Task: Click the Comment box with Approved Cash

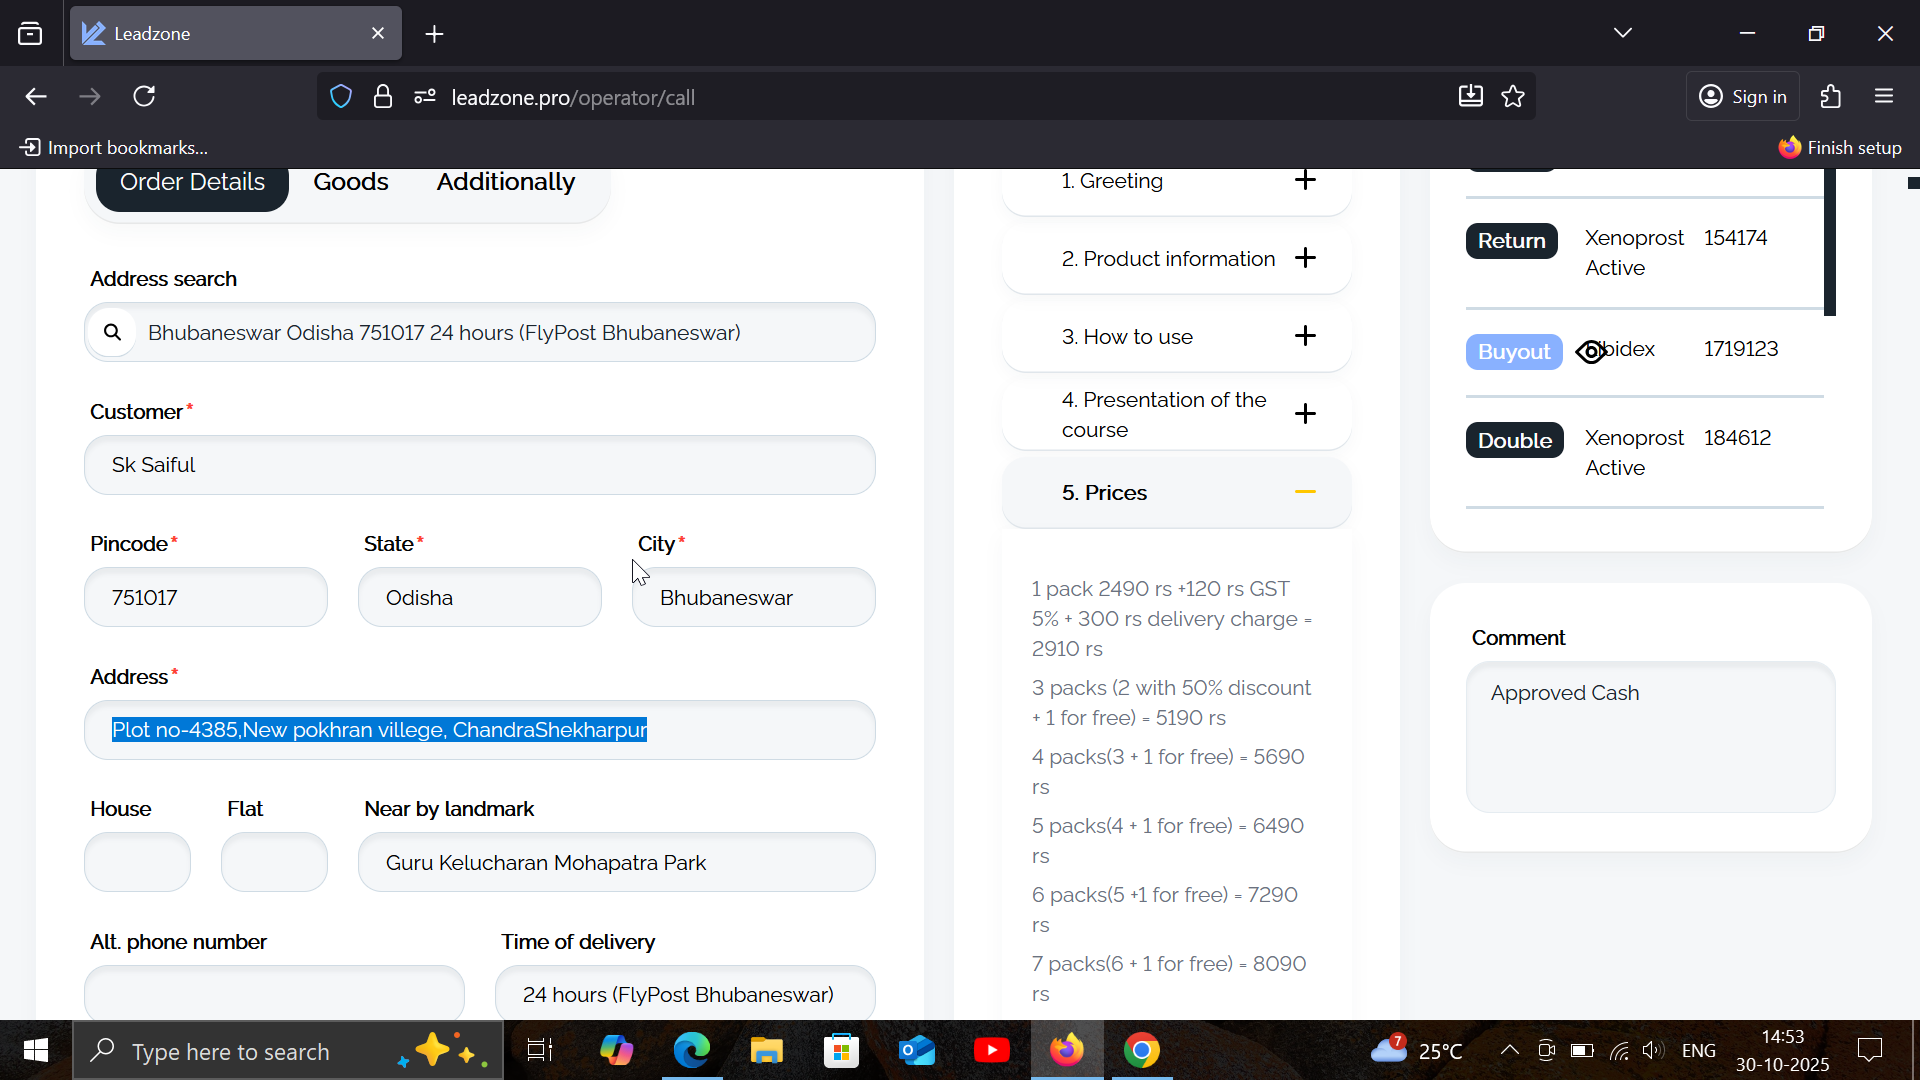Action: click(x=1650, y=737)
